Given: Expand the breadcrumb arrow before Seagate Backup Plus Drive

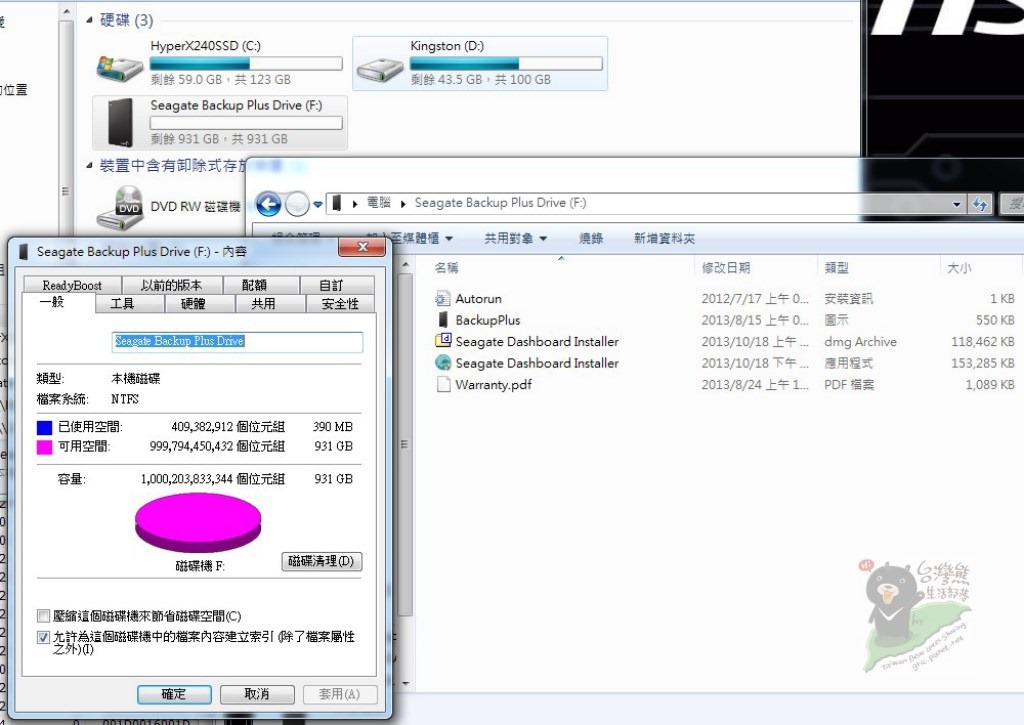Looking at the screenshot, I should tap(403, 204).
